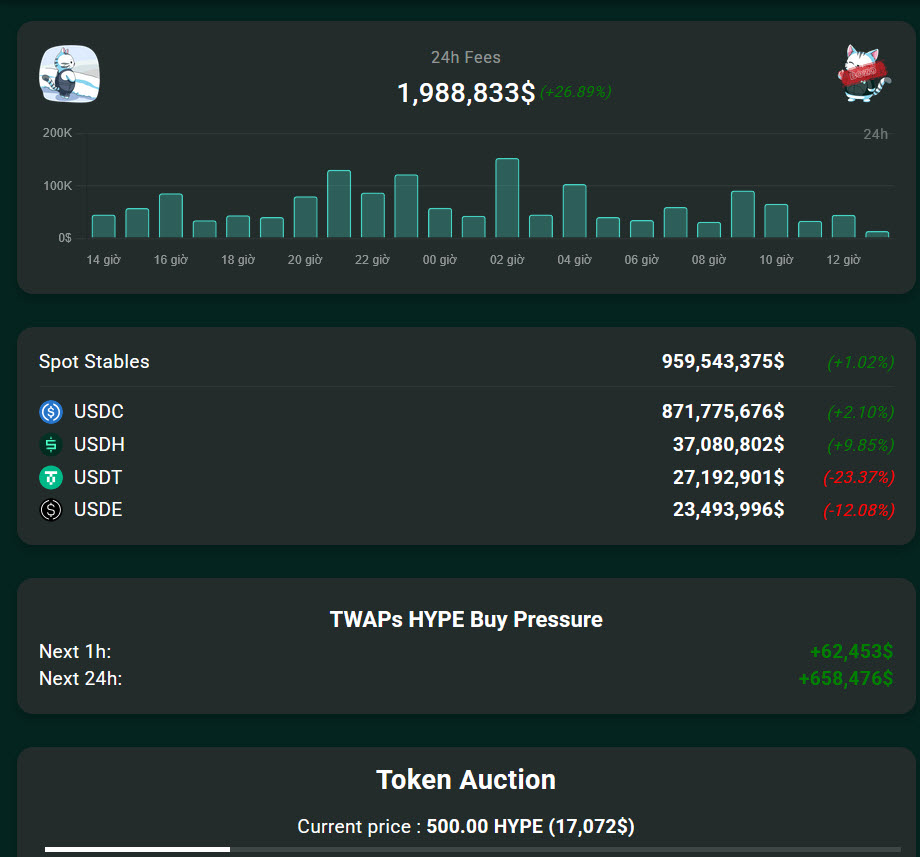Click the +26.89% fees change
The width and height of the screenshot is (920, 857).
(x=576, y=92)
